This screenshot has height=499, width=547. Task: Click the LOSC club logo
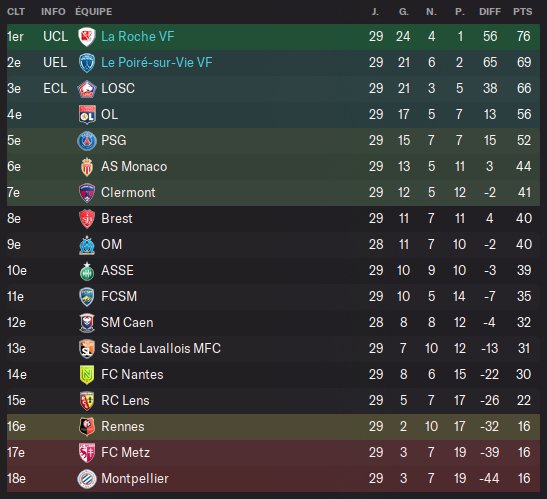87,89
